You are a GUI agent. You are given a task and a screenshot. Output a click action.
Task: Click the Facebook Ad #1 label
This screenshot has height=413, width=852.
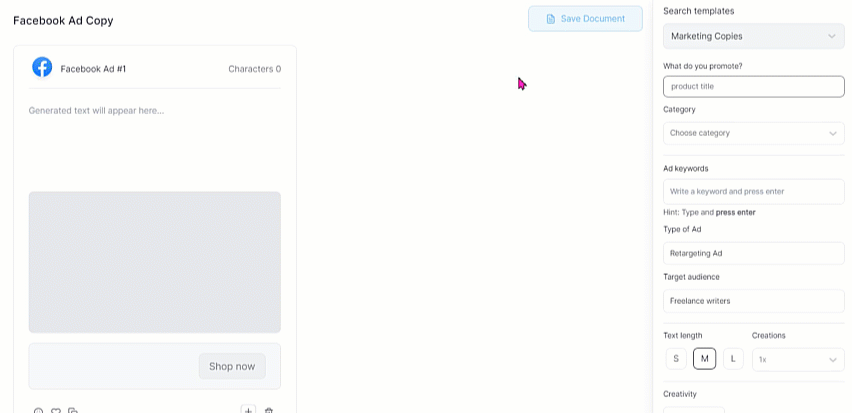(x=93, y=69)
